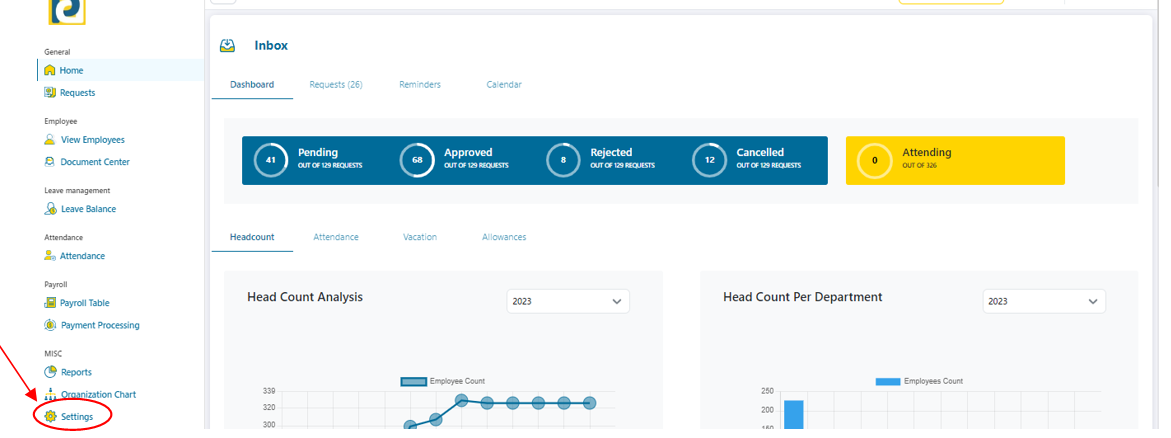
Task: Switch to the Requests (26) tab
Action: (336, 85)
